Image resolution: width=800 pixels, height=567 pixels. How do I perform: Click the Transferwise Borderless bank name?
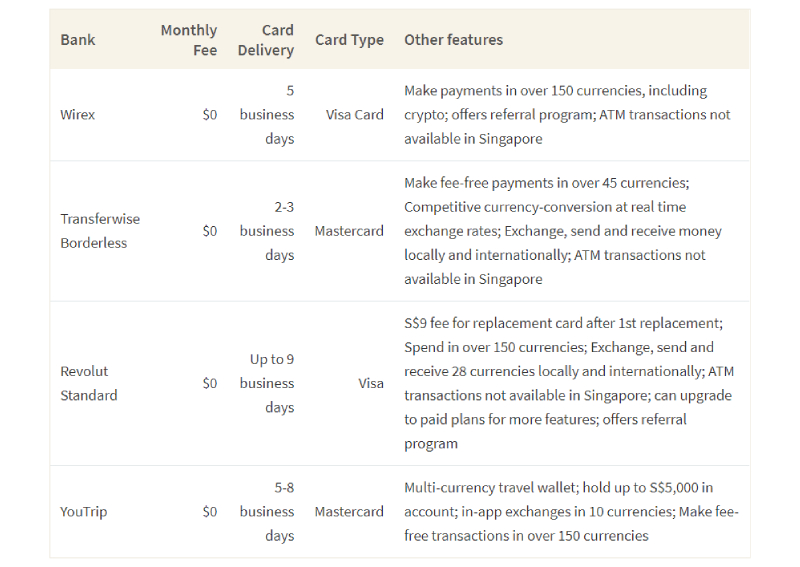pyautogui.click(x=100, y=231)
